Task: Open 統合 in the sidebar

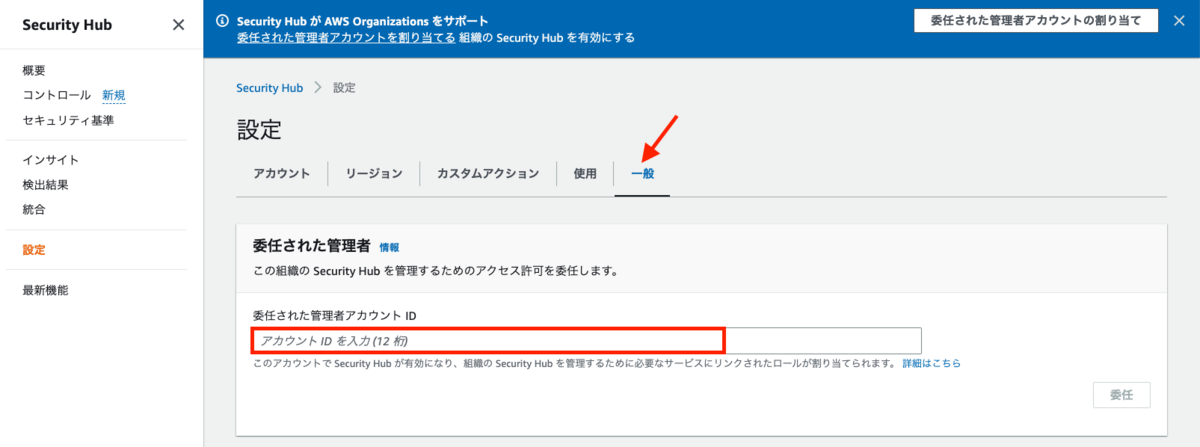Action: 34,210
